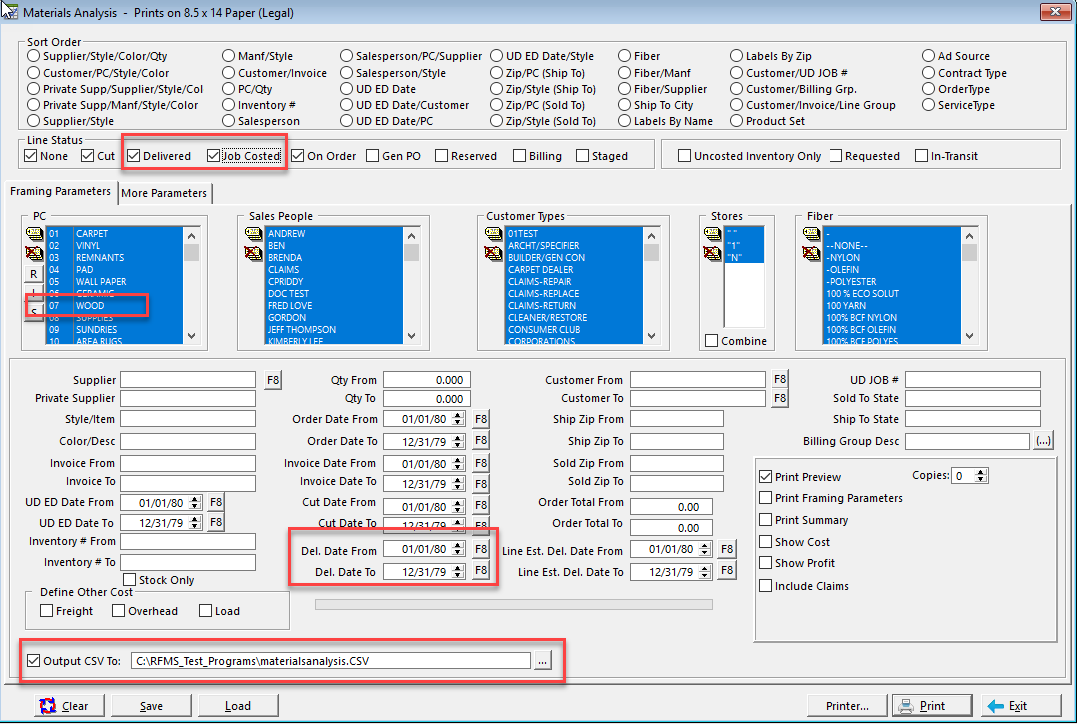Select Manf/Style sort order
Viewport: 1077px width, 724px height.
(x=258, y=56)
